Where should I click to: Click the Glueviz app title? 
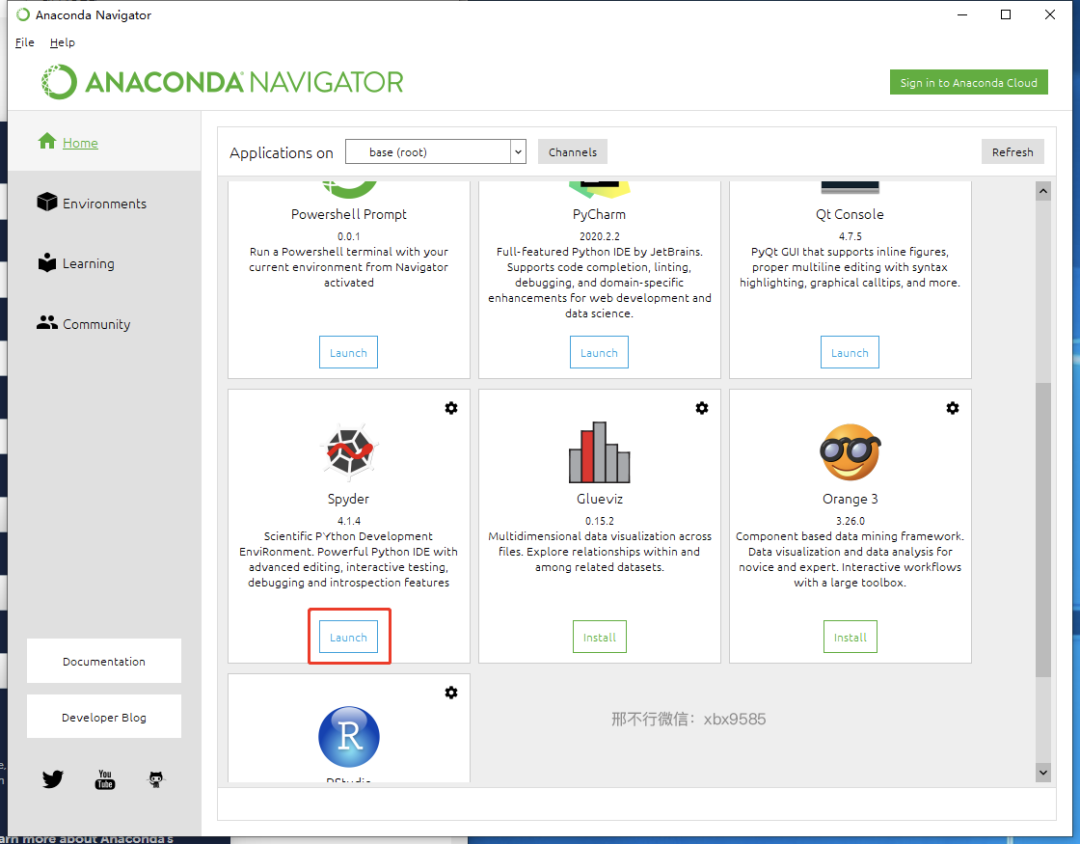point(599,498)
